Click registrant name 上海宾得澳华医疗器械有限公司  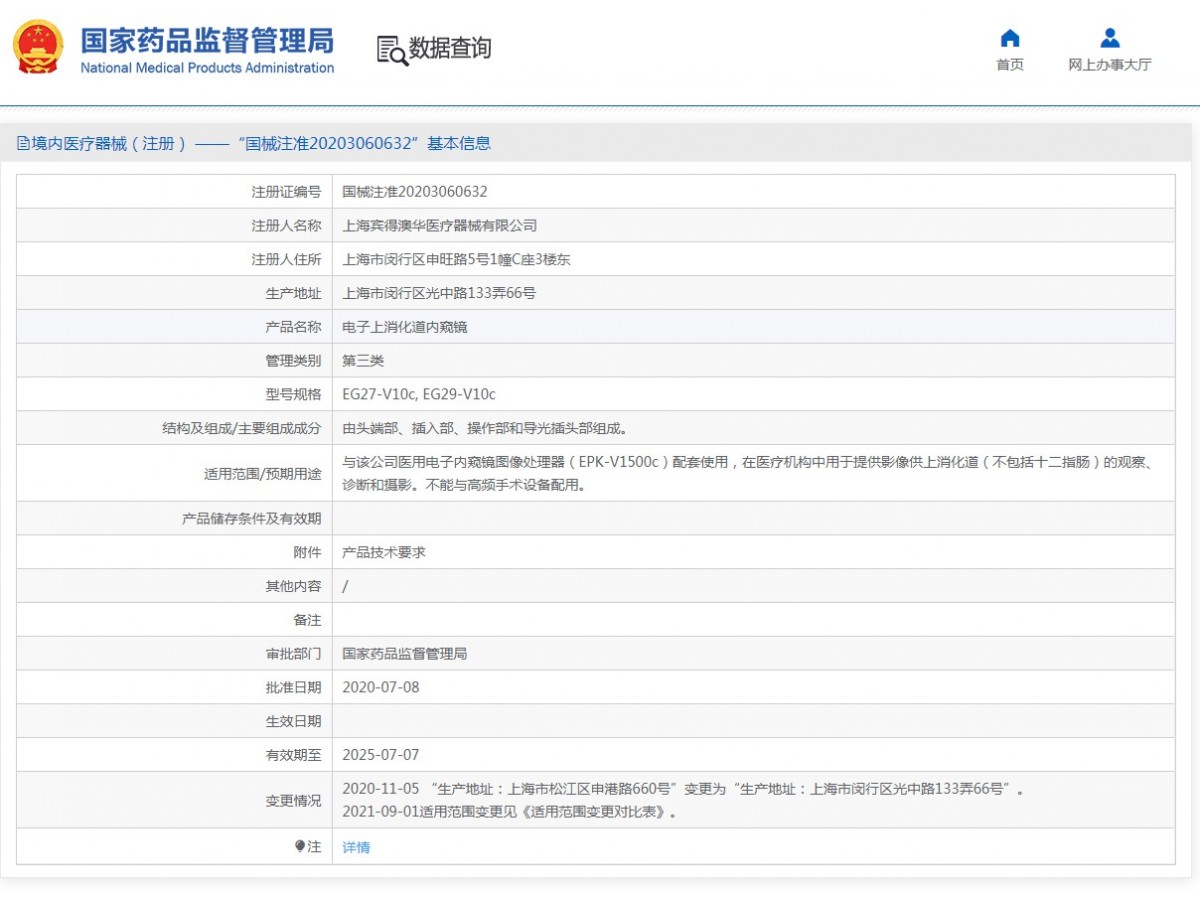click(x=439, y=226)
